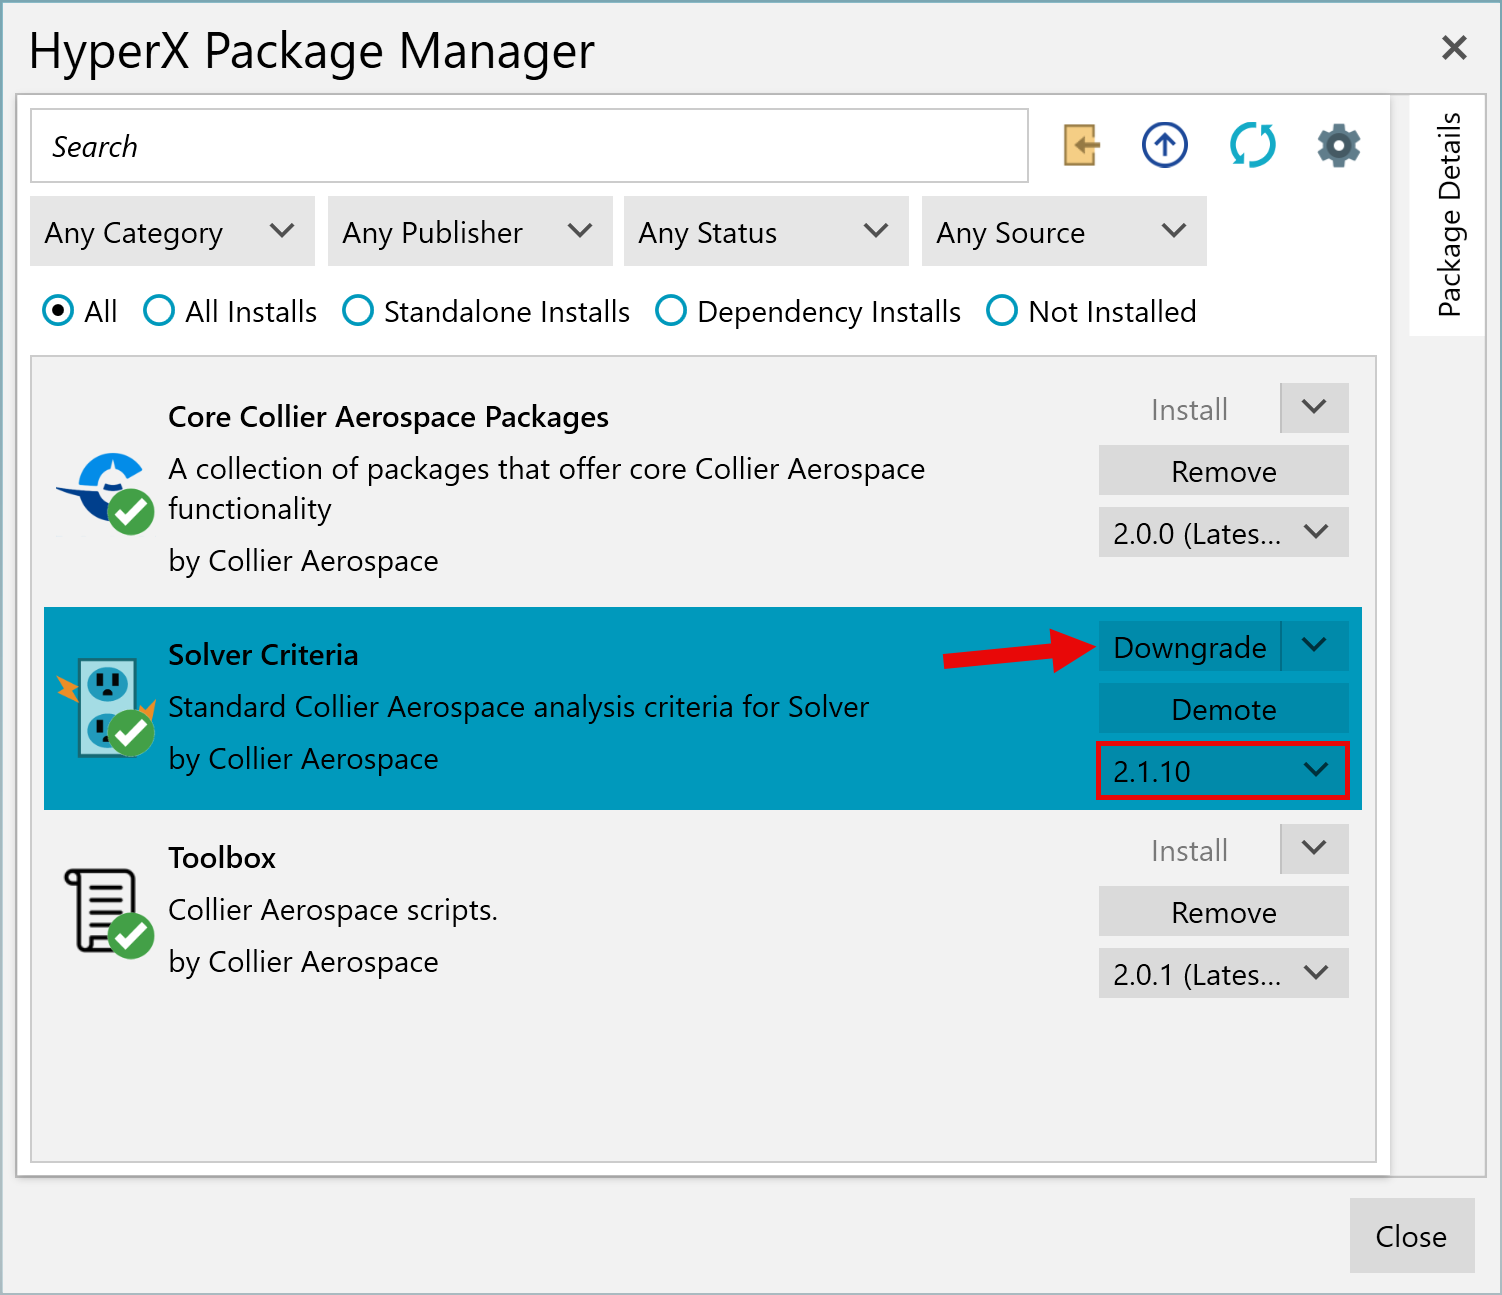
Task: Click the Downgrade button for Solver Criteria
Action: click(x=1189, y=646)
